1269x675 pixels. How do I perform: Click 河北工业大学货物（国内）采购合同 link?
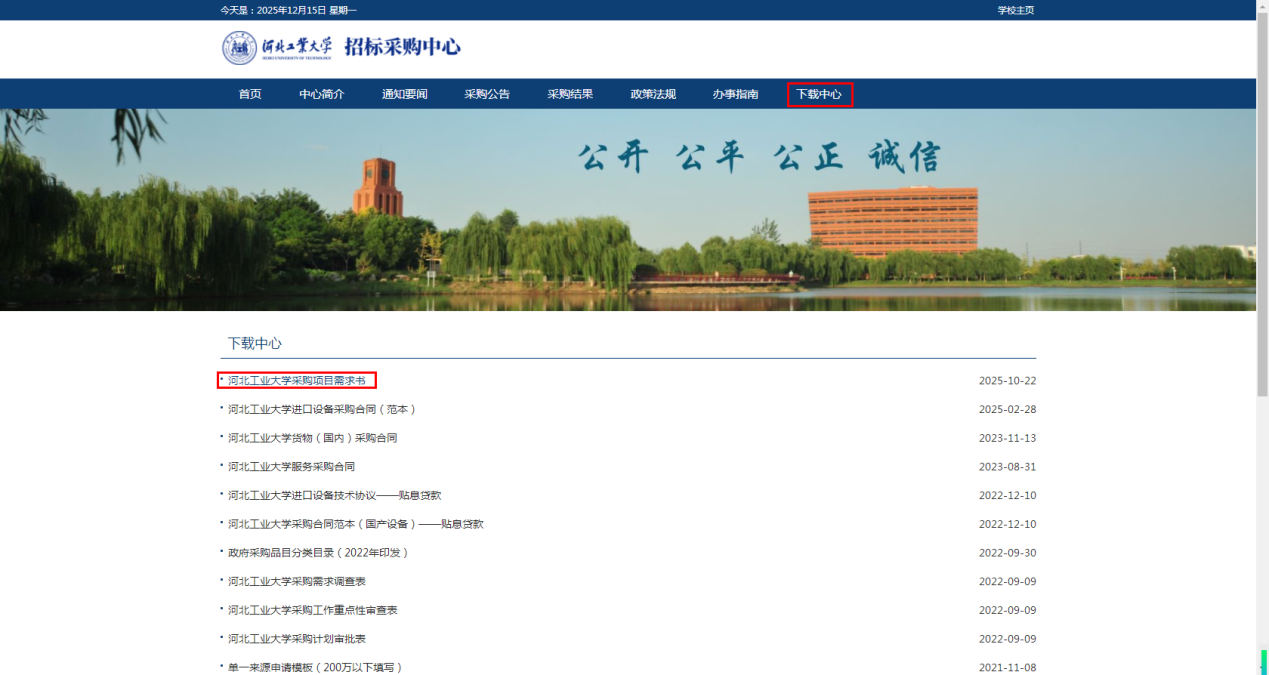pos(312,438)
